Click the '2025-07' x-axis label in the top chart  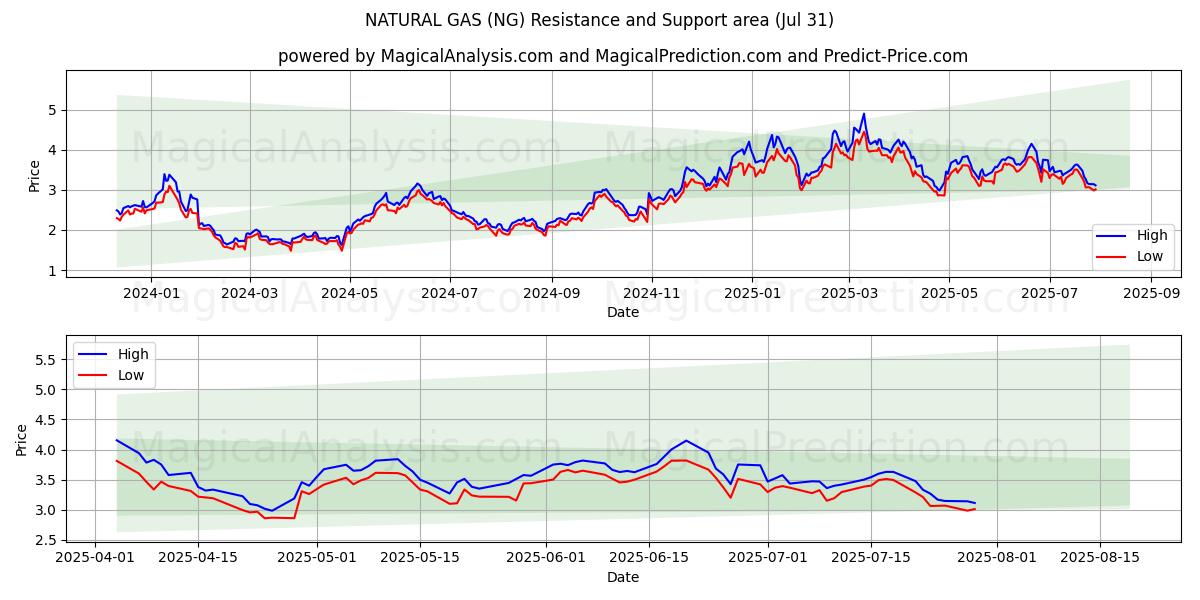(x=1049, y=294)
